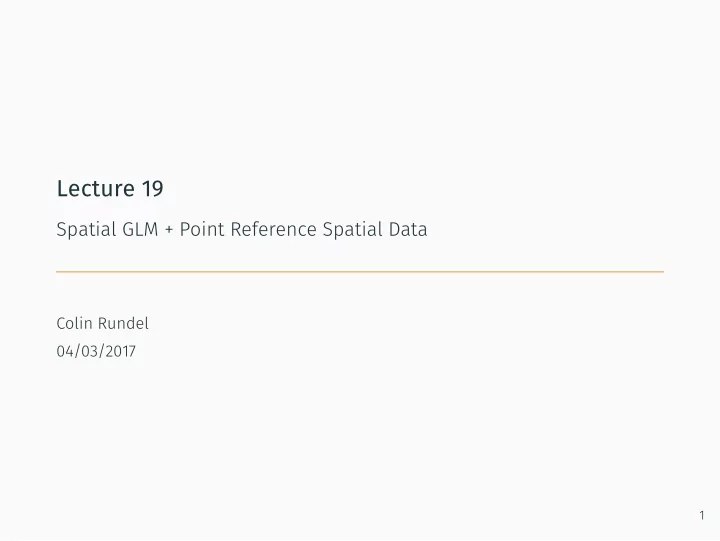Image resolution: width=720 pixels, height=541 pixels.
Task: Click the year "2017" in the date
Action: [121, 351]
